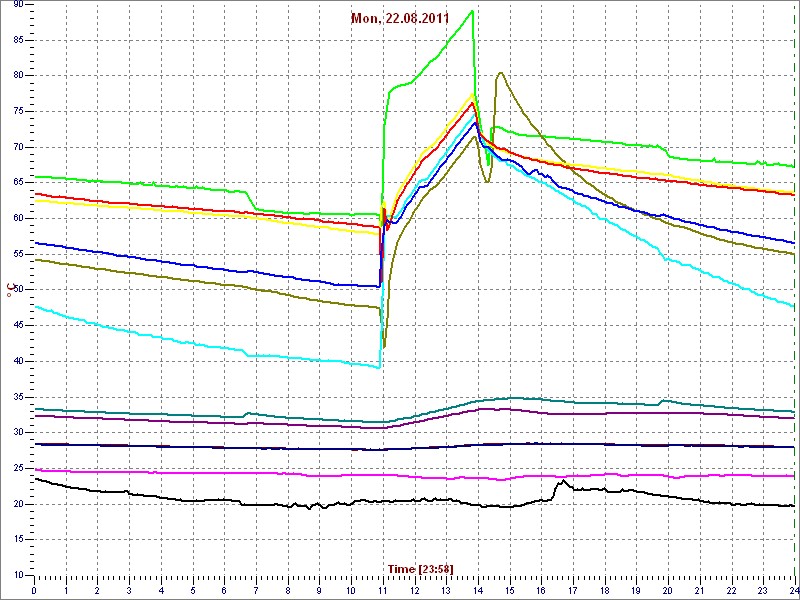Click the 55 temperature axis value

(x=18, y=255)
